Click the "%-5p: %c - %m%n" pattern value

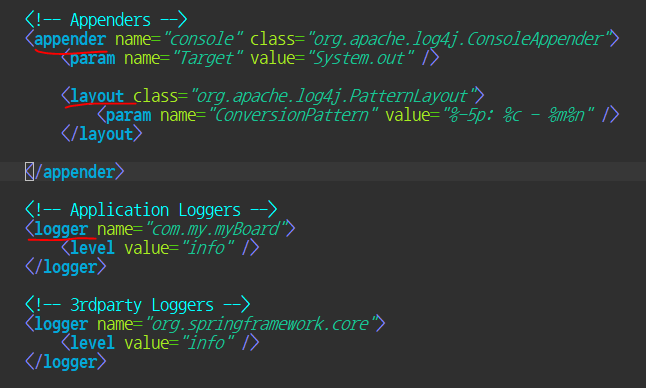(x=518, y=115)
